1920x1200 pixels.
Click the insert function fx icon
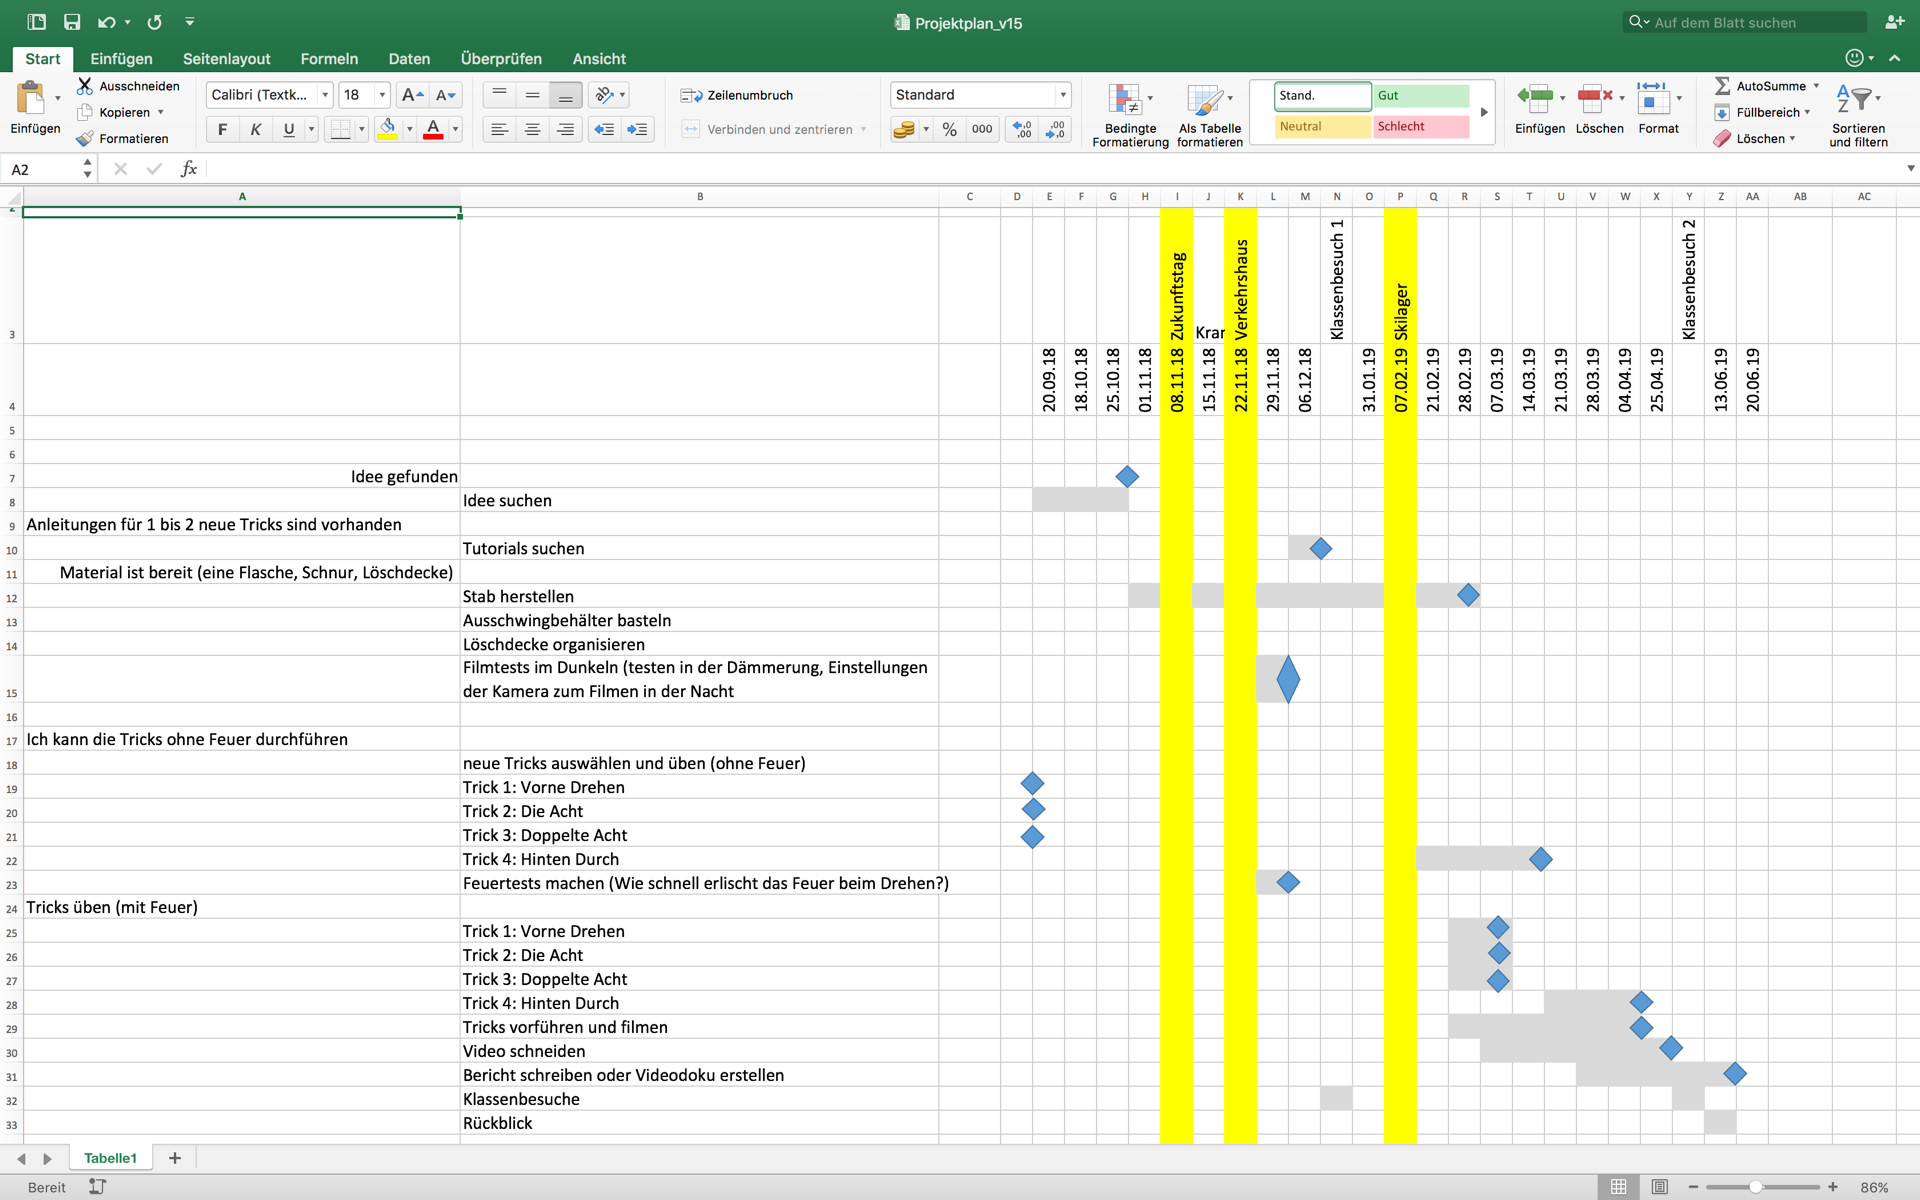pyautogui.click(x=188, y=169)
